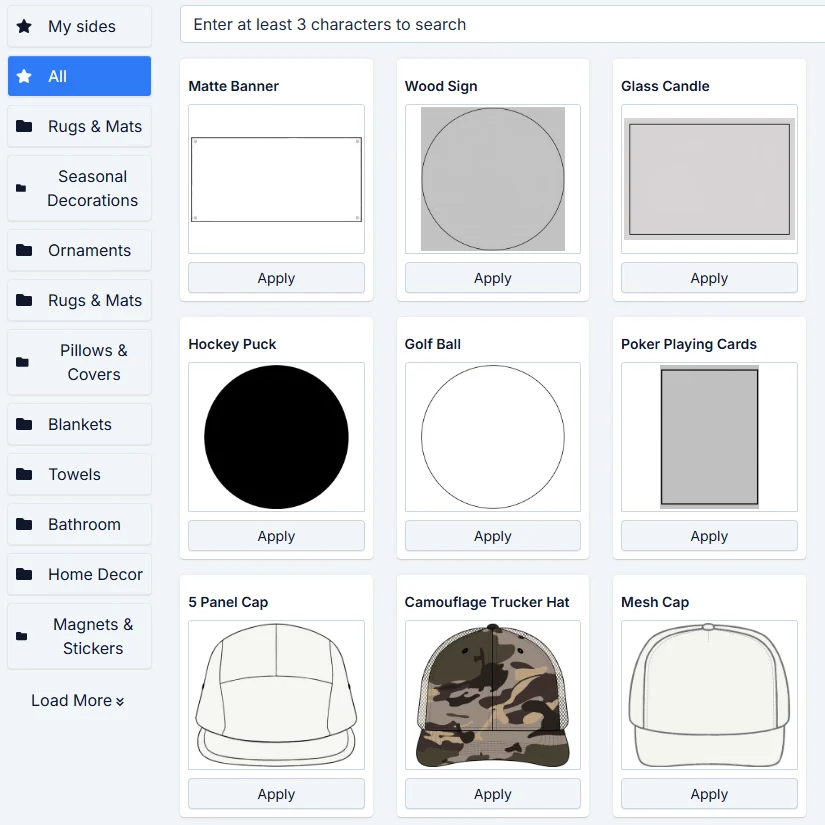825x825 pixels.
Task: Click the folder icon next to Seasonal Decorations
Action: click(x=21, y=188)
